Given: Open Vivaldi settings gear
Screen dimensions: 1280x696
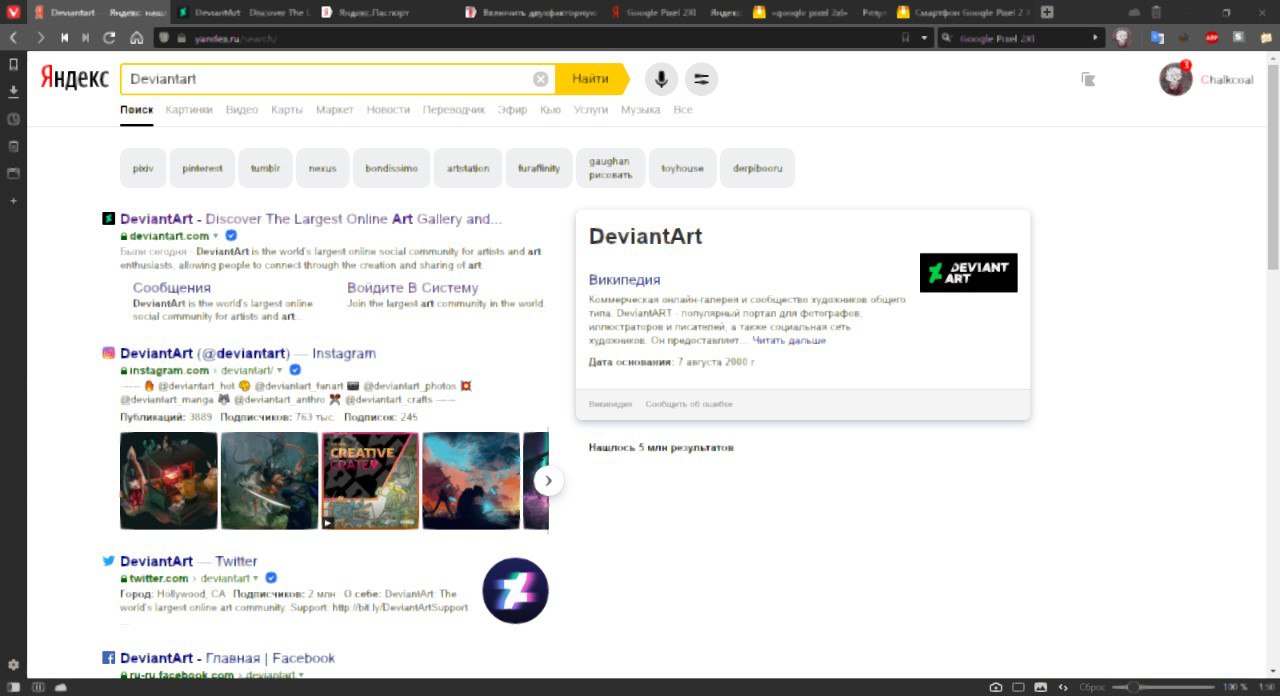Looking at the screenshot, I should (13, 664).
